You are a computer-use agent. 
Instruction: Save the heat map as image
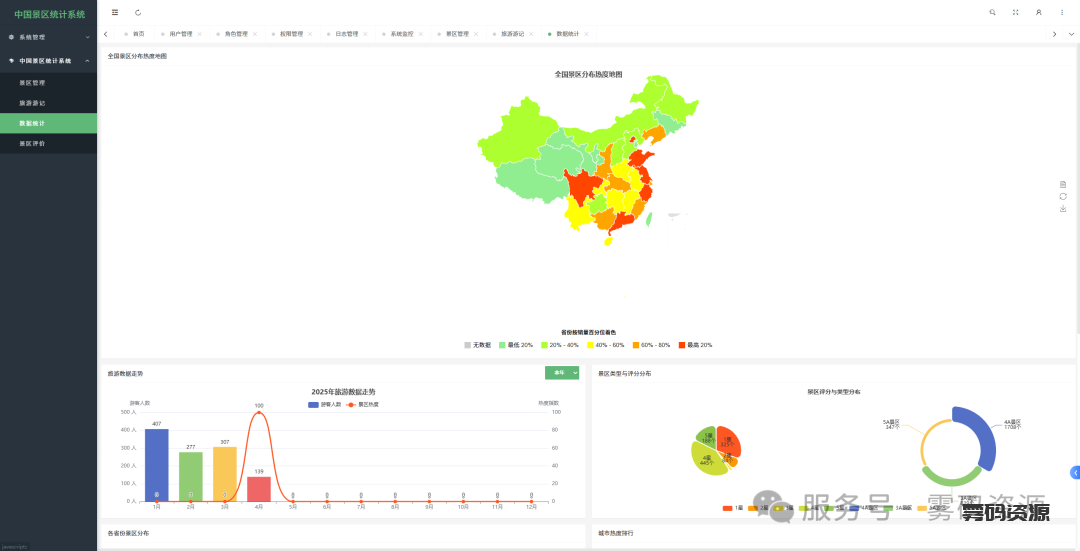1063,209
